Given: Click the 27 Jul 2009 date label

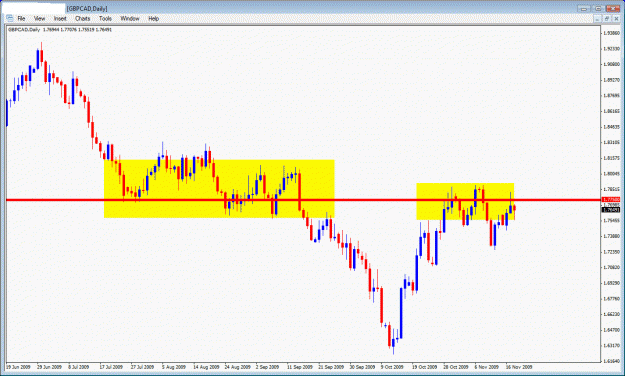Looking at the screenshot, I should tap(142, 367).
